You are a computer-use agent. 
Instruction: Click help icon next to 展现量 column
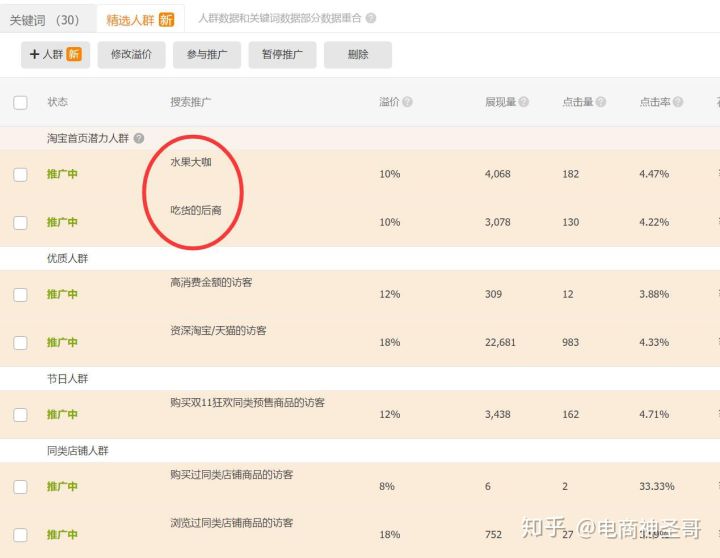[x=524, y=103]
